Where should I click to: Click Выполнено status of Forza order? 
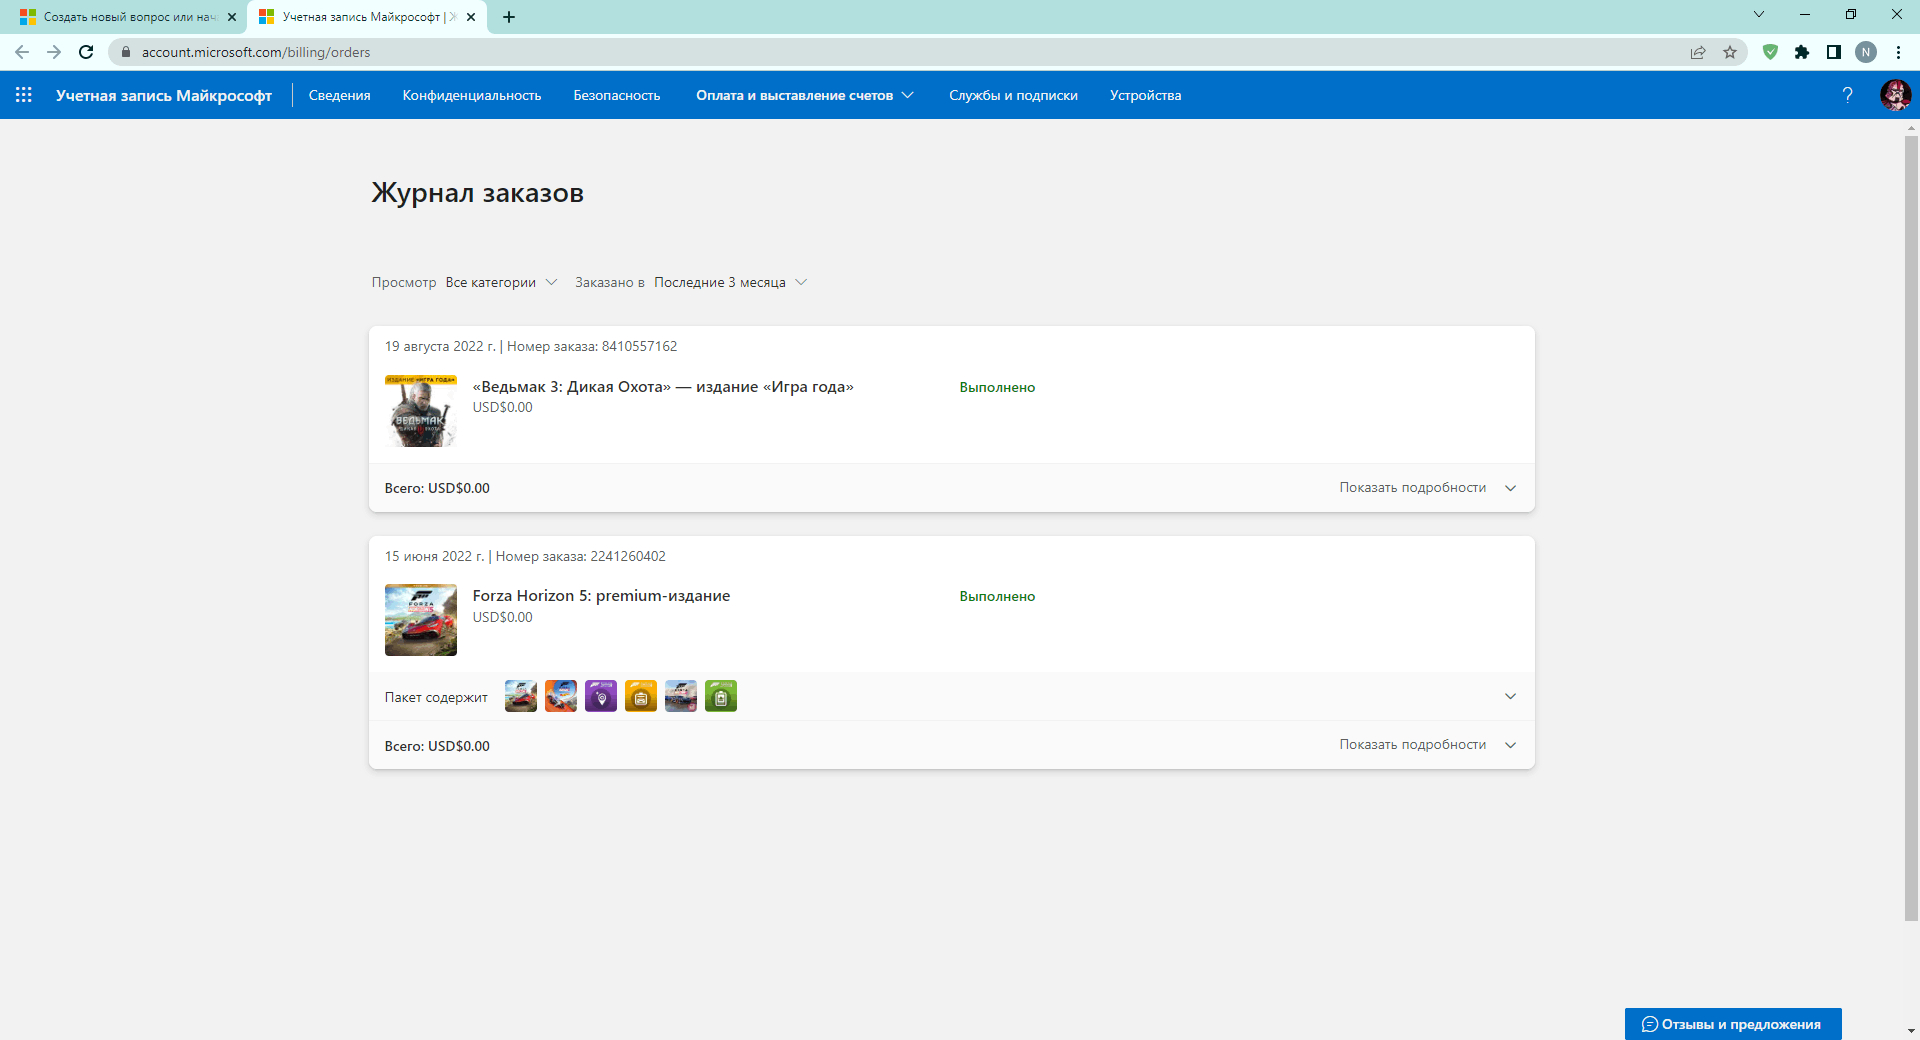click(x=997, y=596)
